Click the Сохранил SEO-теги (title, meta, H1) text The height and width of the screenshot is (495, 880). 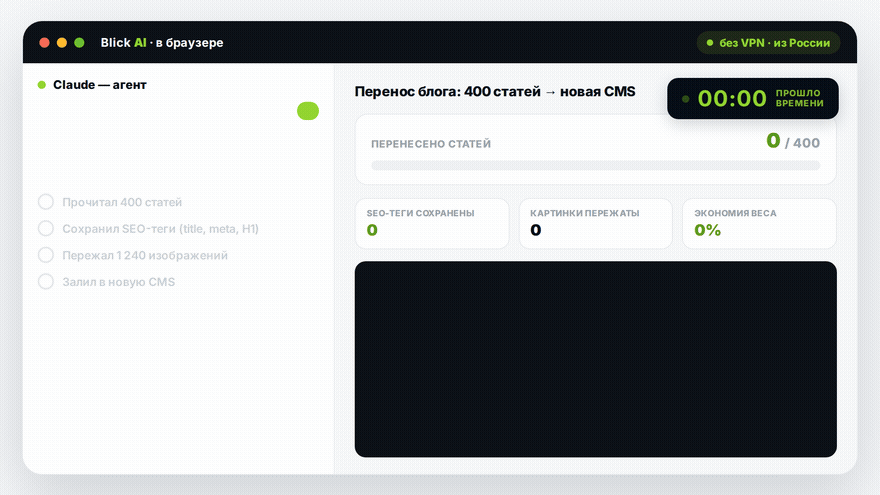click(161, 228)
